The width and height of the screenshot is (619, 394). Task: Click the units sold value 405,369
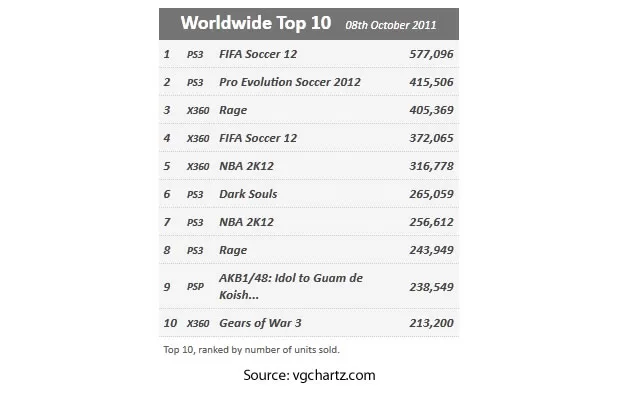click(x=431, y=110)
